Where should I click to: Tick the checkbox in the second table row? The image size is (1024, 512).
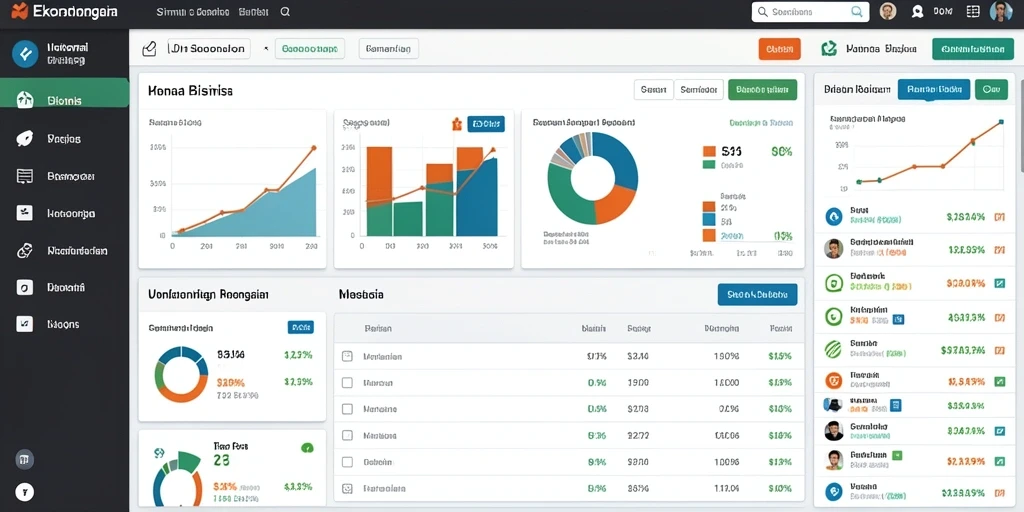point(347,383)
